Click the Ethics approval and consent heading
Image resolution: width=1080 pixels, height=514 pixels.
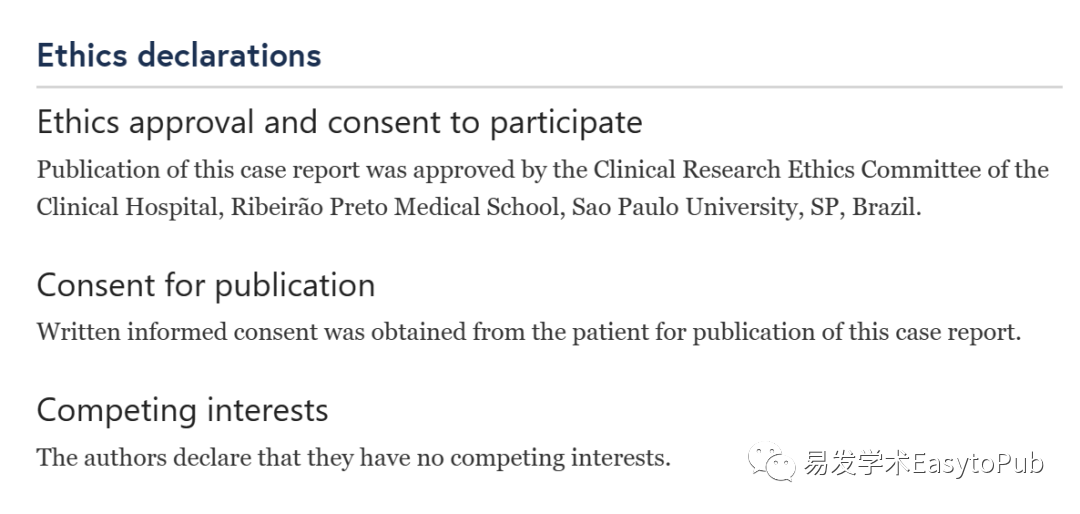click(340, 123)
